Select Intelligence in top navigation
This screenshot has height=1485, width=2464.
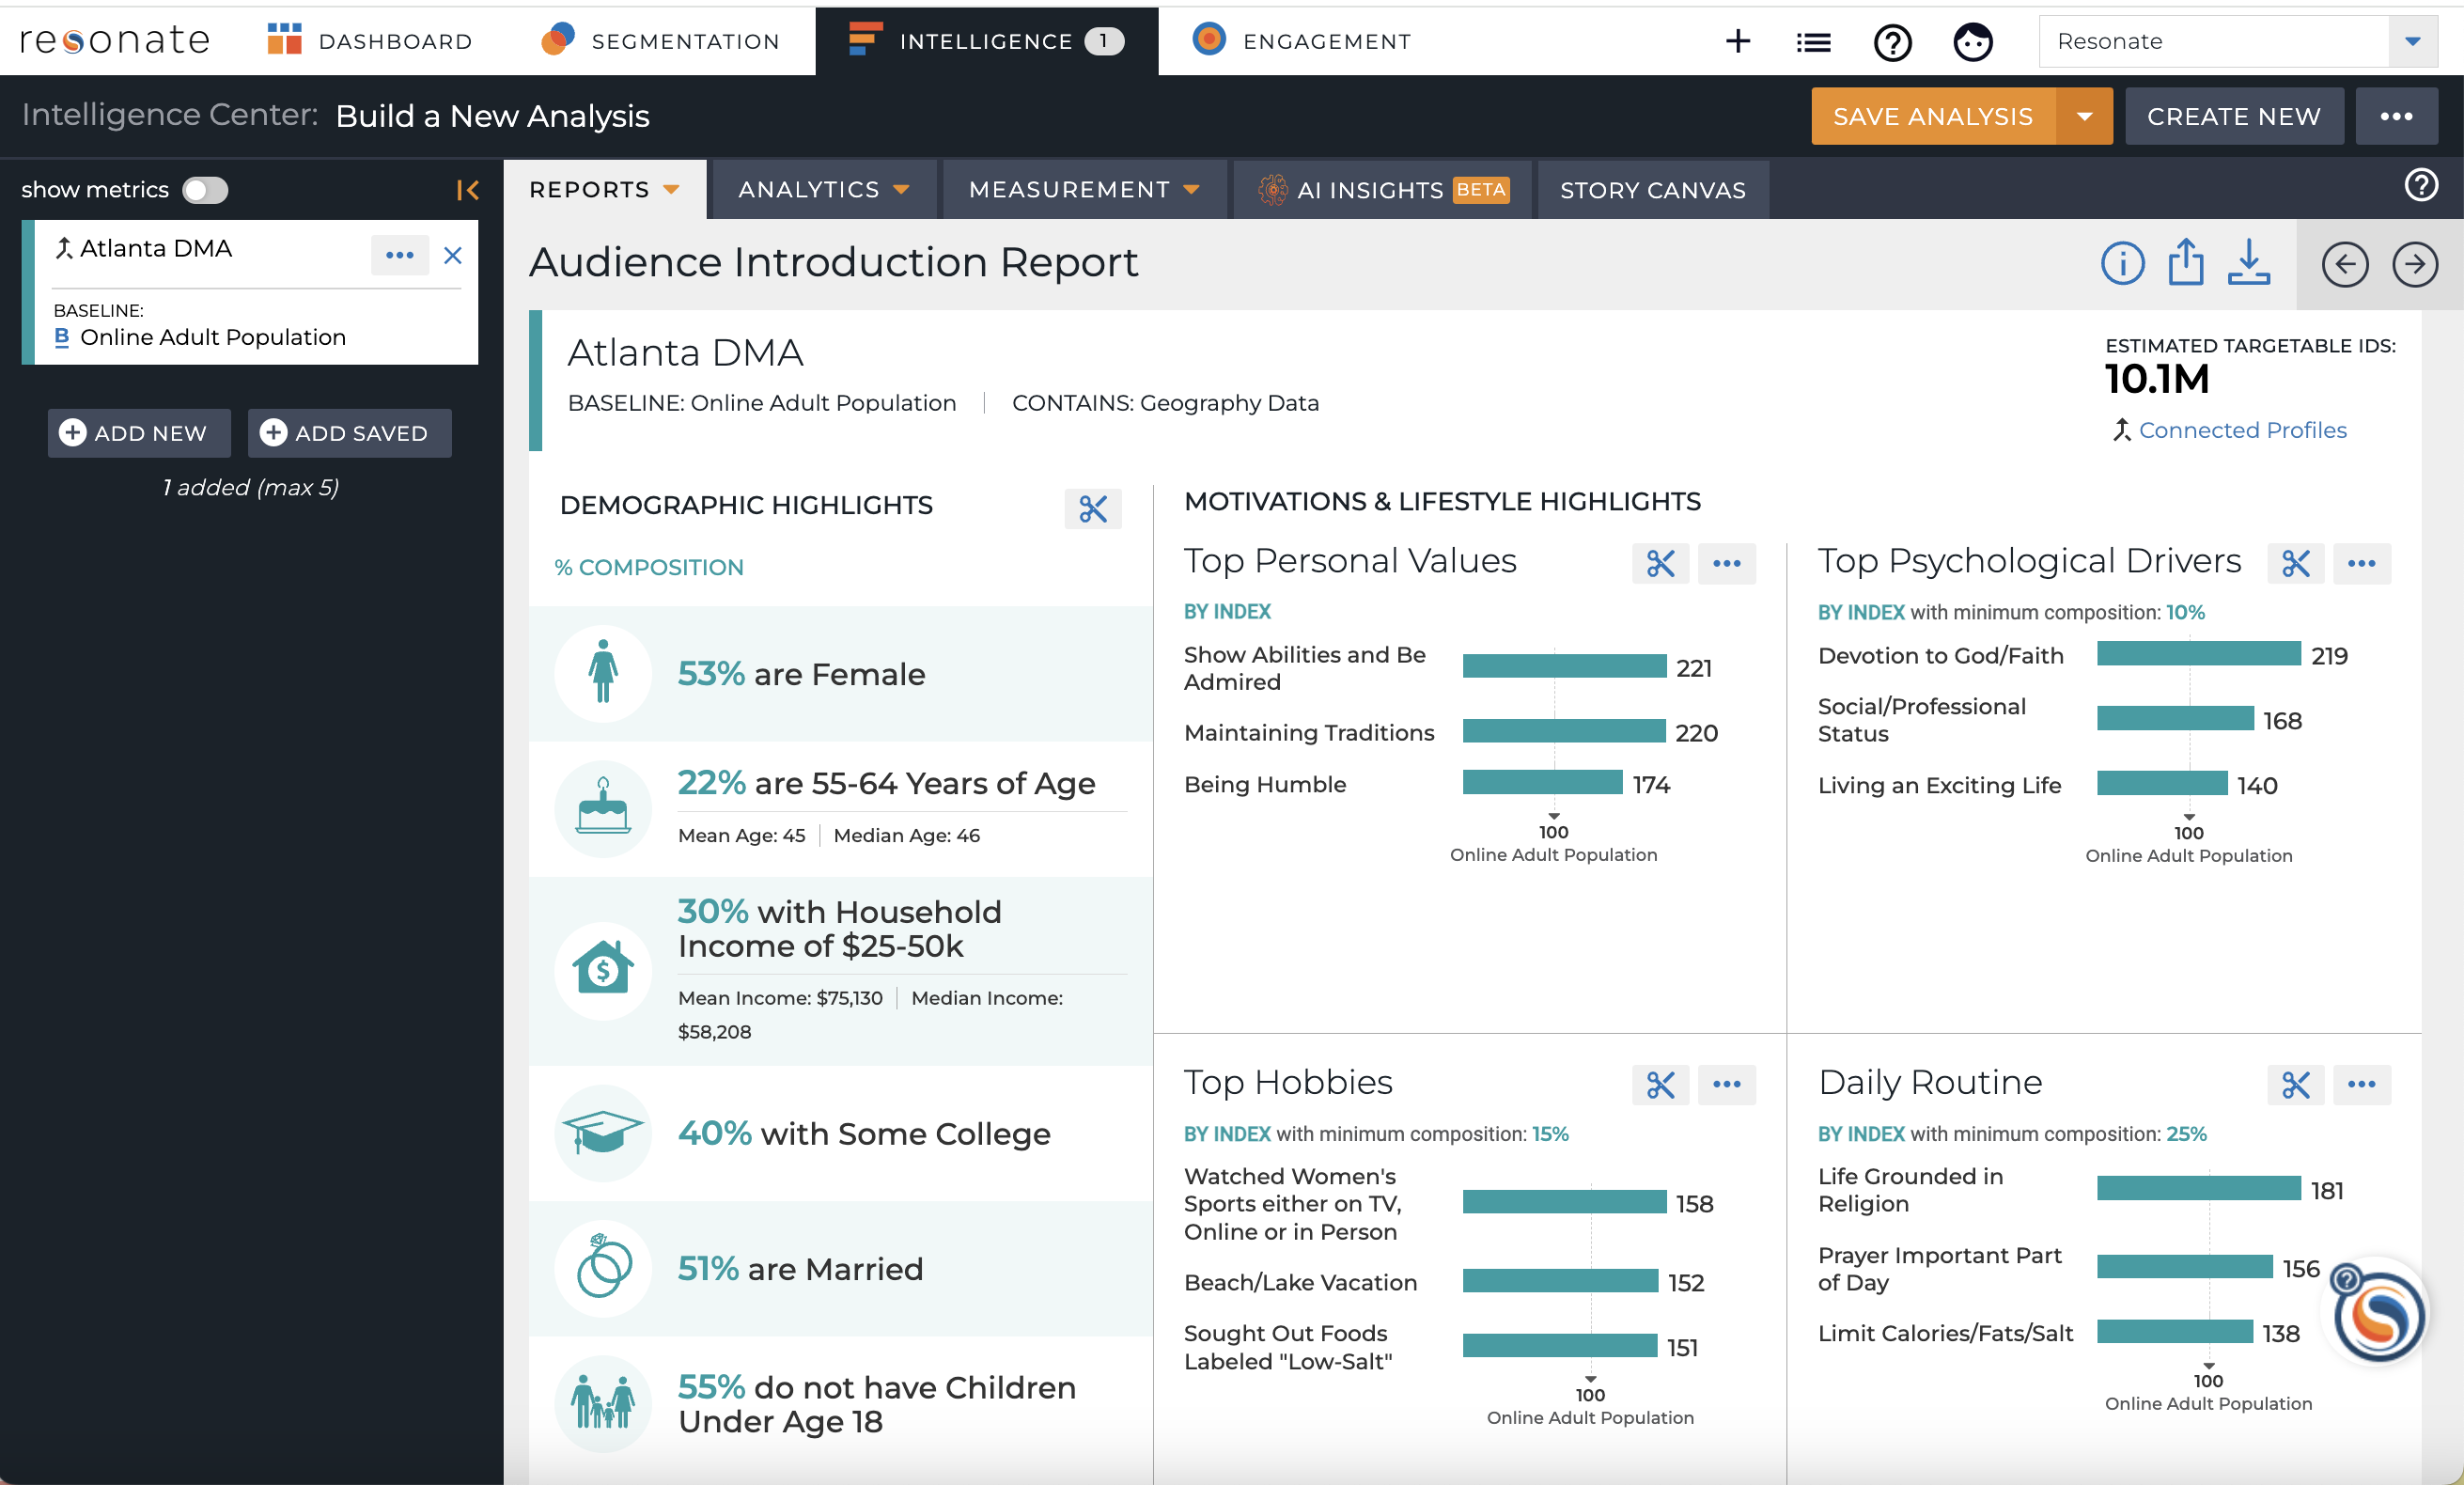point(986,41)
